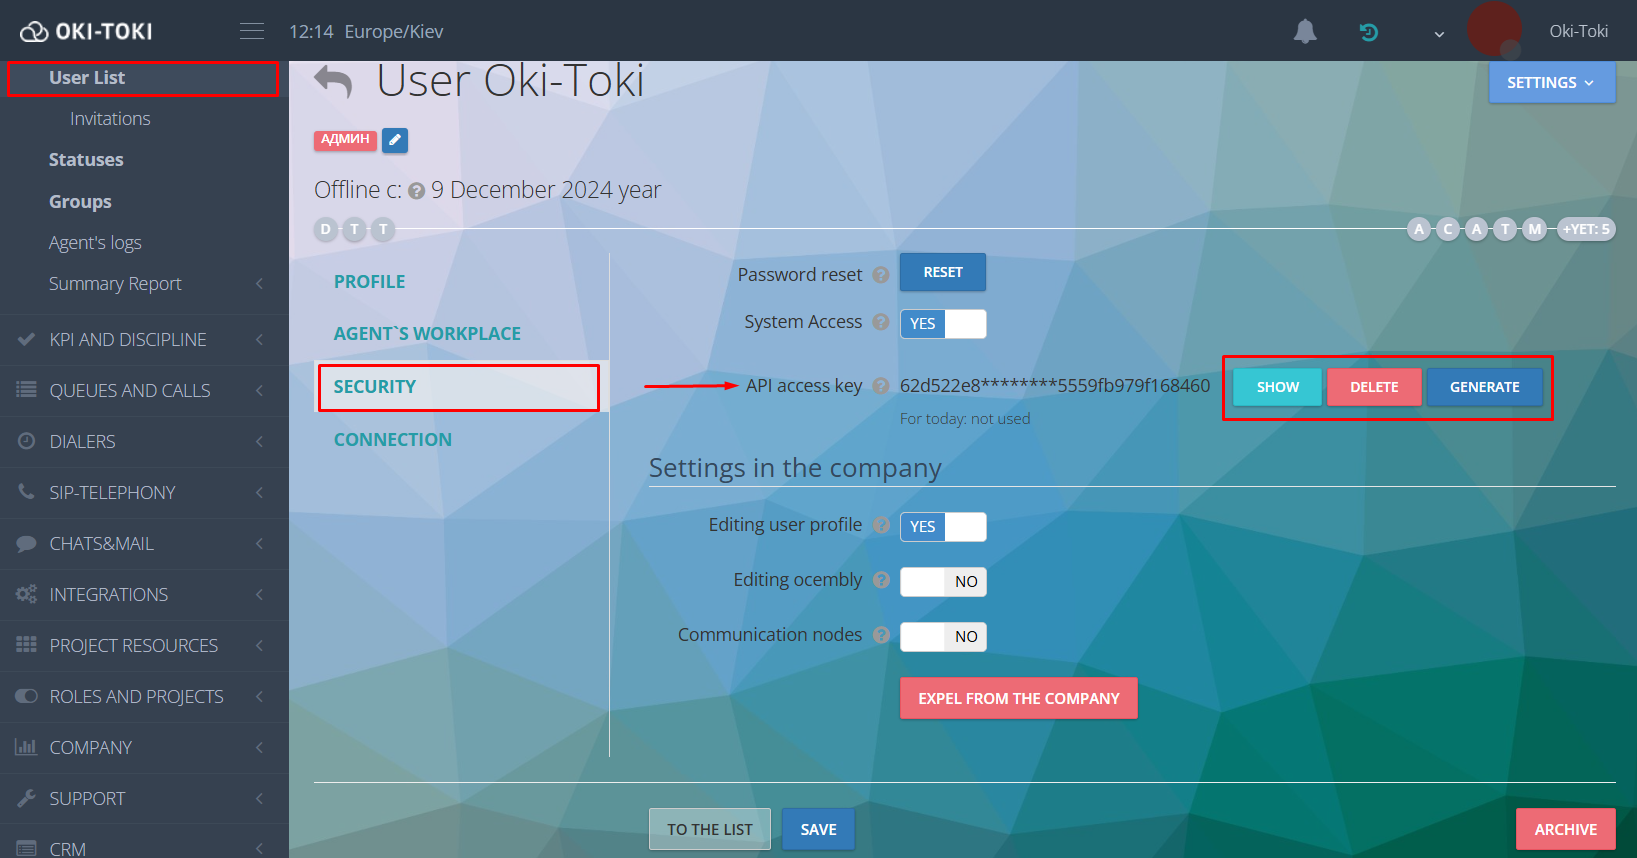Click the M timeline marker
This screenshot has height=858, width=1637.
click(x=1535, y=229)
